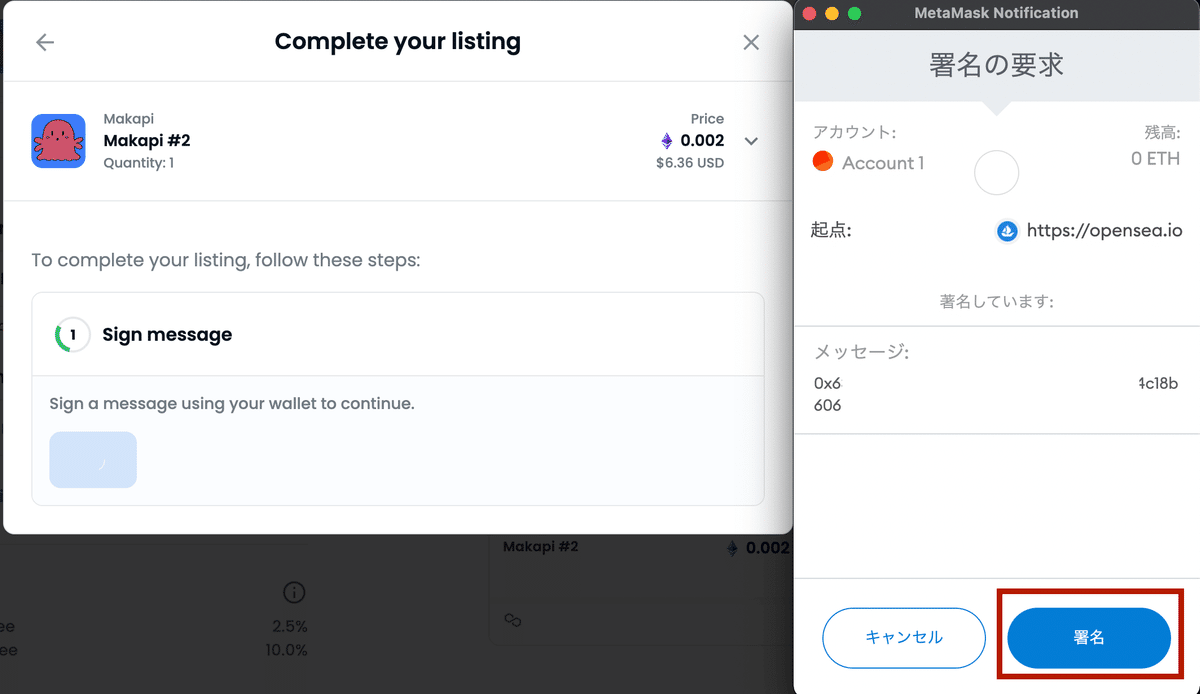This screenshot has height=694, width=1200.
Task: Click the orange Account 1 avatar icon
Action: (x=823, y=161)
